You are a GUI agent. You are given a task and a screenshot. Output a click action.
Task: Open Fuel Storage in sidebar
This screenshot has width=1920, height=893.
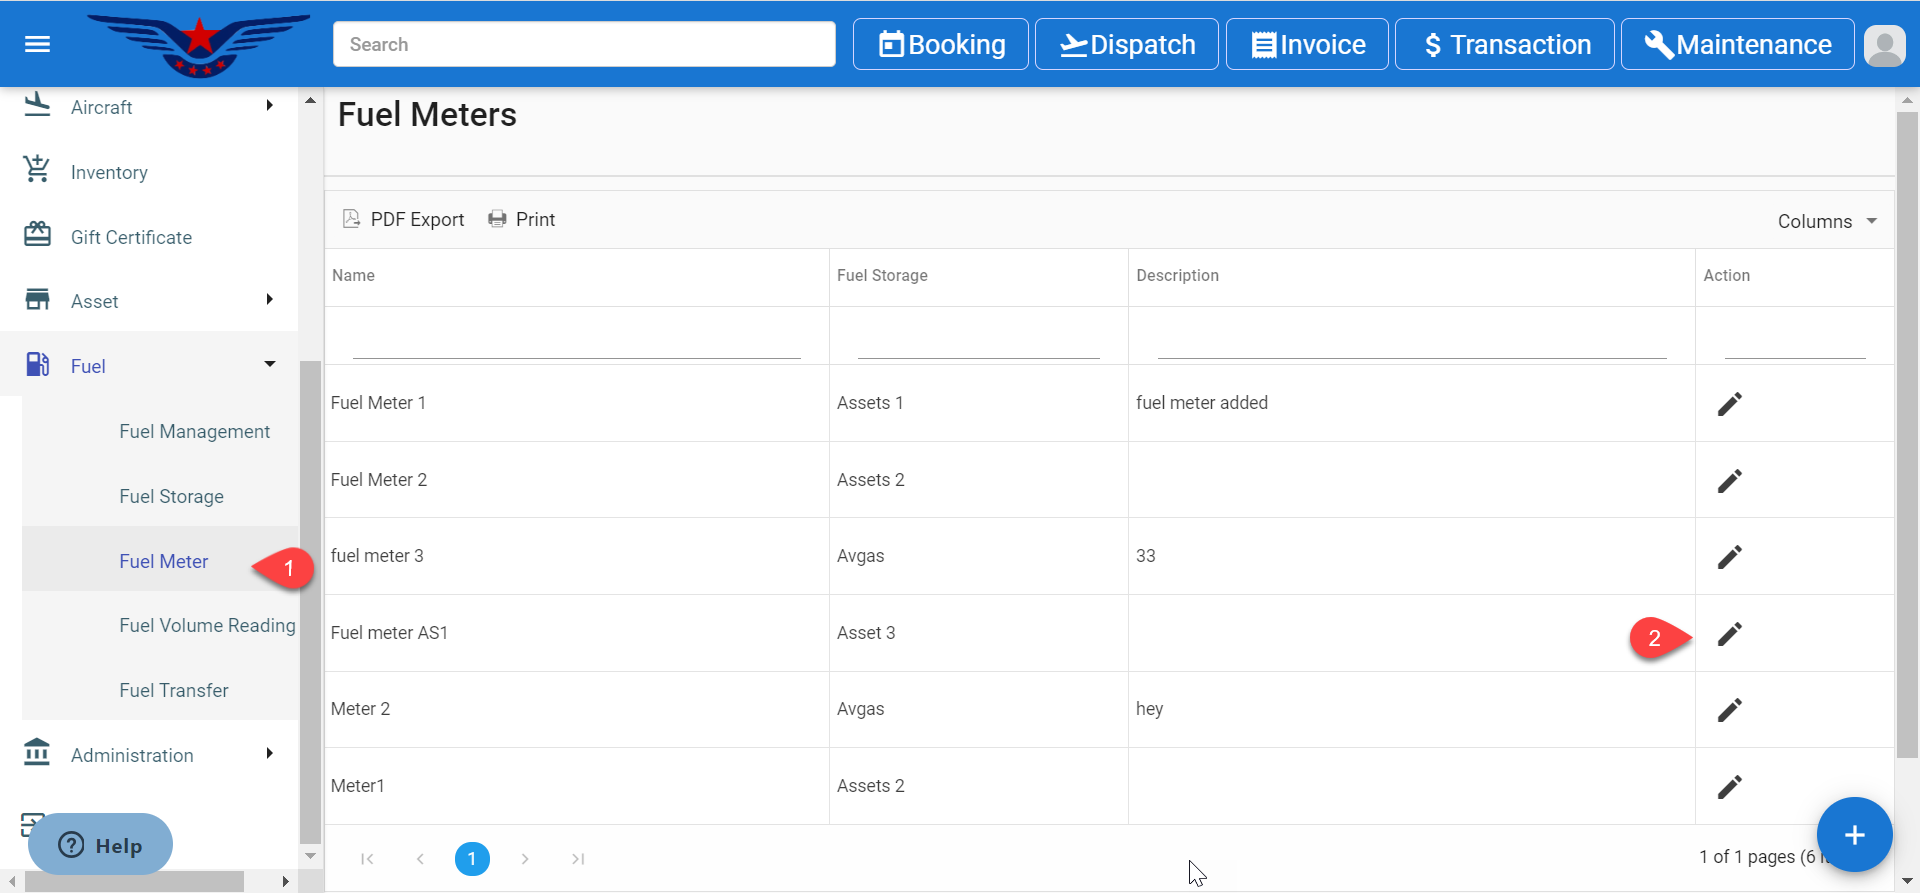(x=171, y=496)
